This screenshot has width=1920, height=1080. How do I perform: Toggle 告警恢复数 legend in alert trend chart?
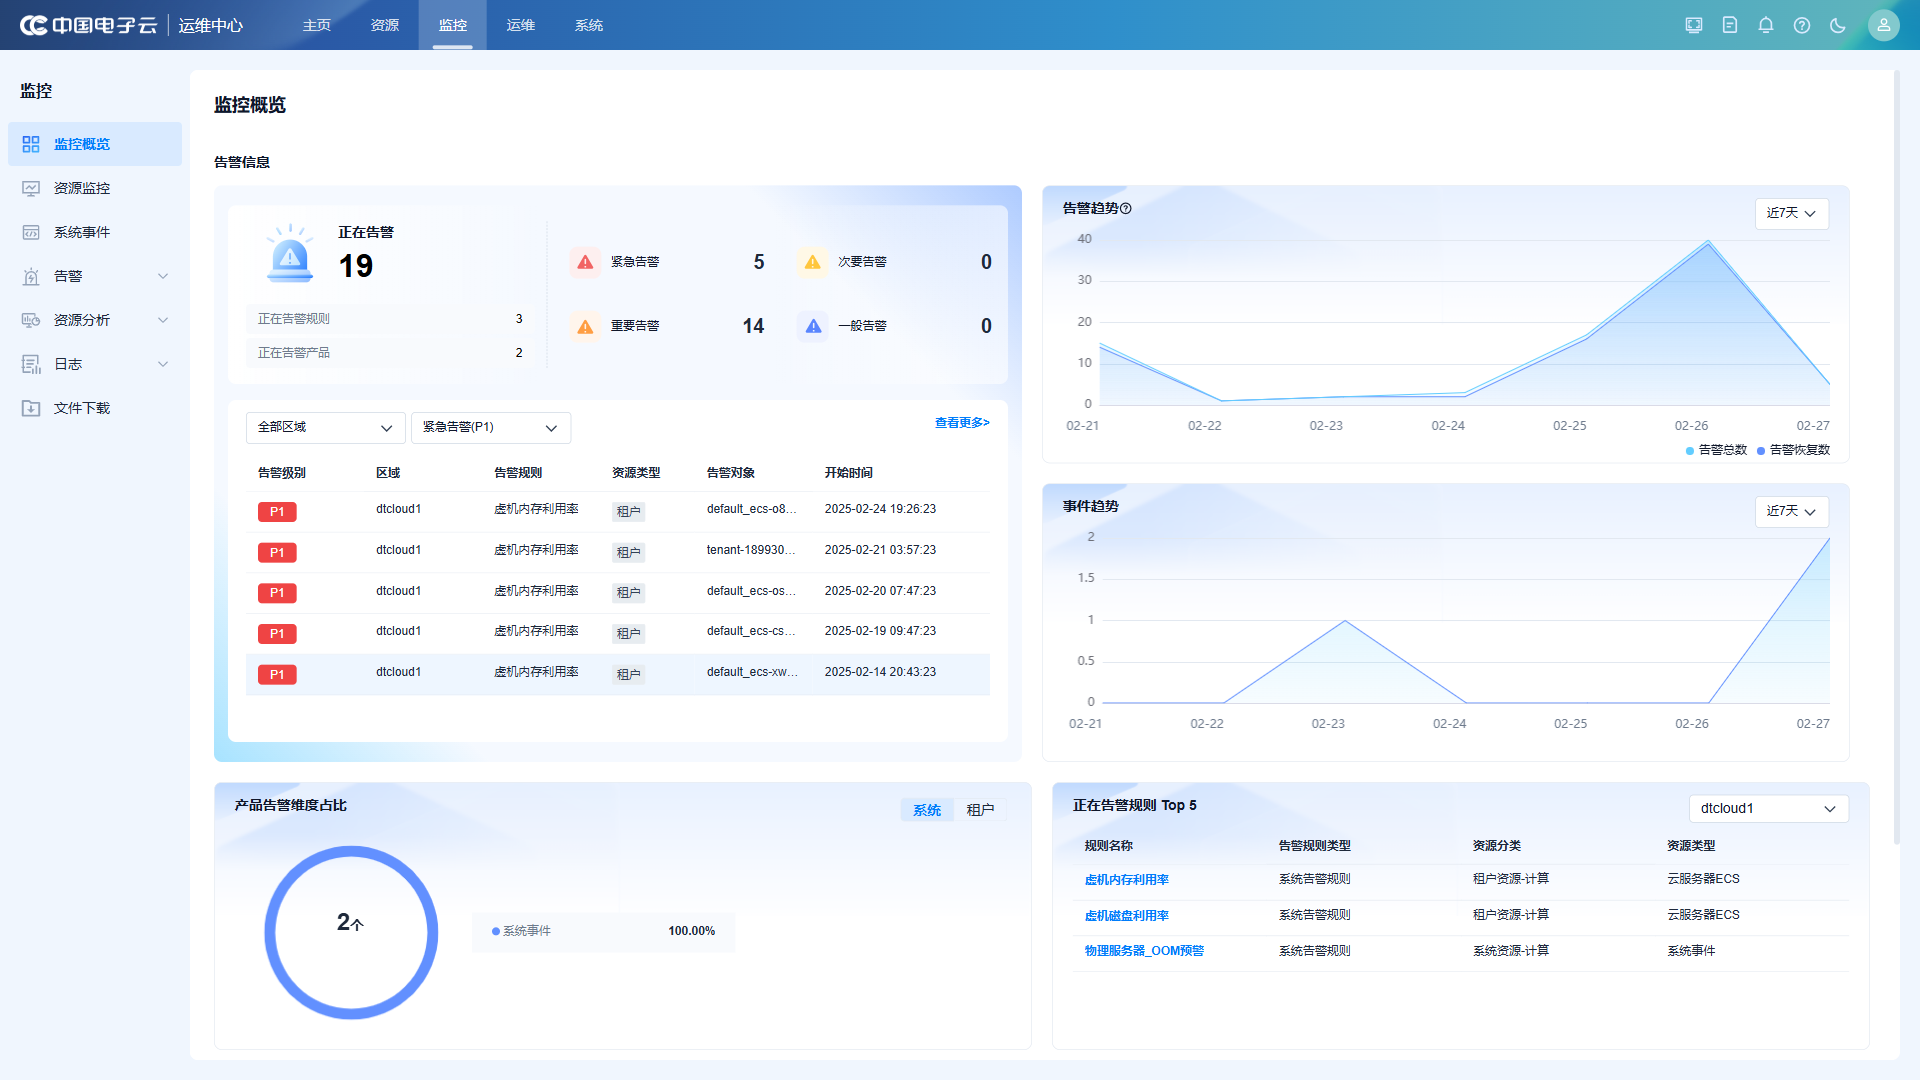point(1793,450)
